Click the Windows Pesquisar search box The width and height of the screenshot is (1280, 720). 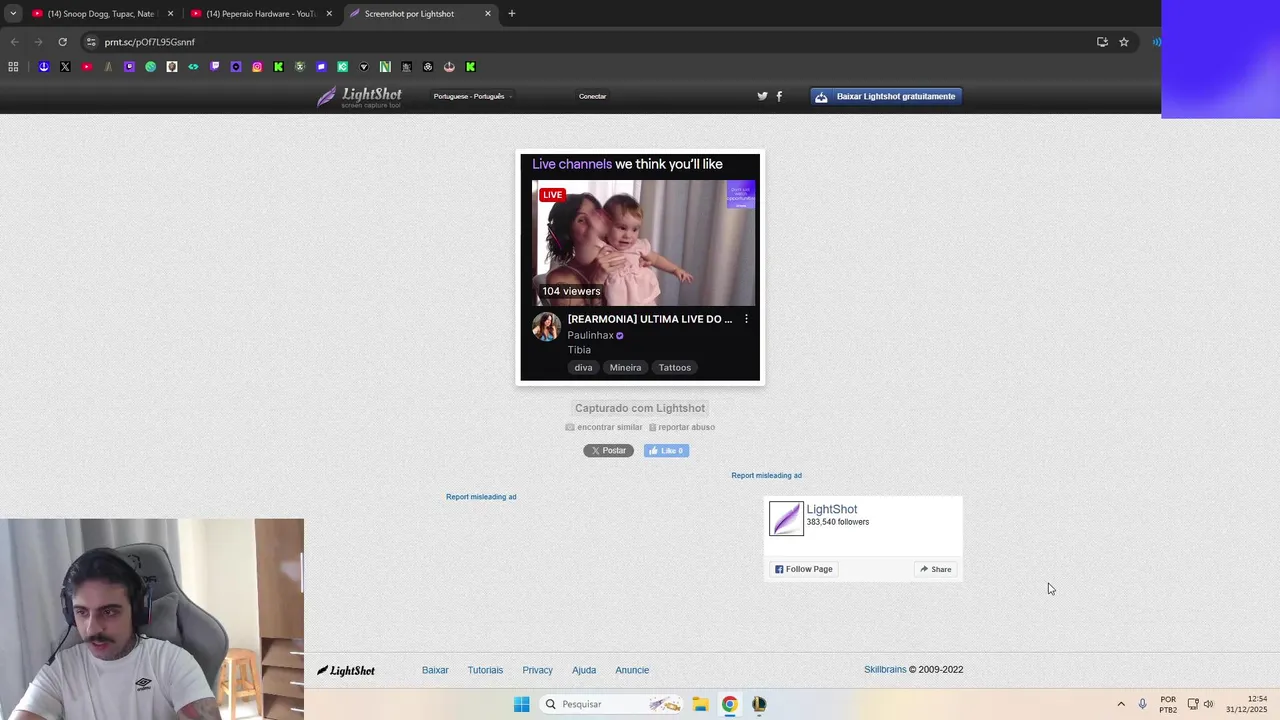pyautogui.click(x=613, y=704)
